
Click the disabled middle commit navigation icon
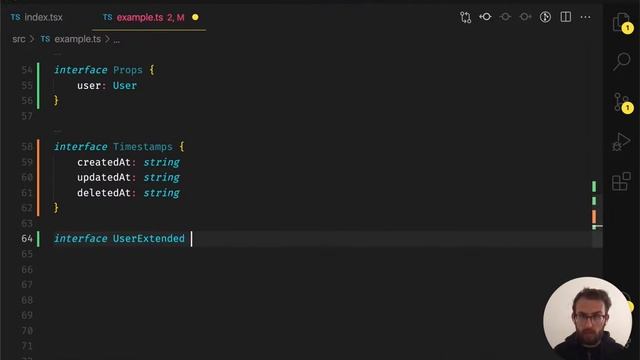(x=505, y=17)
